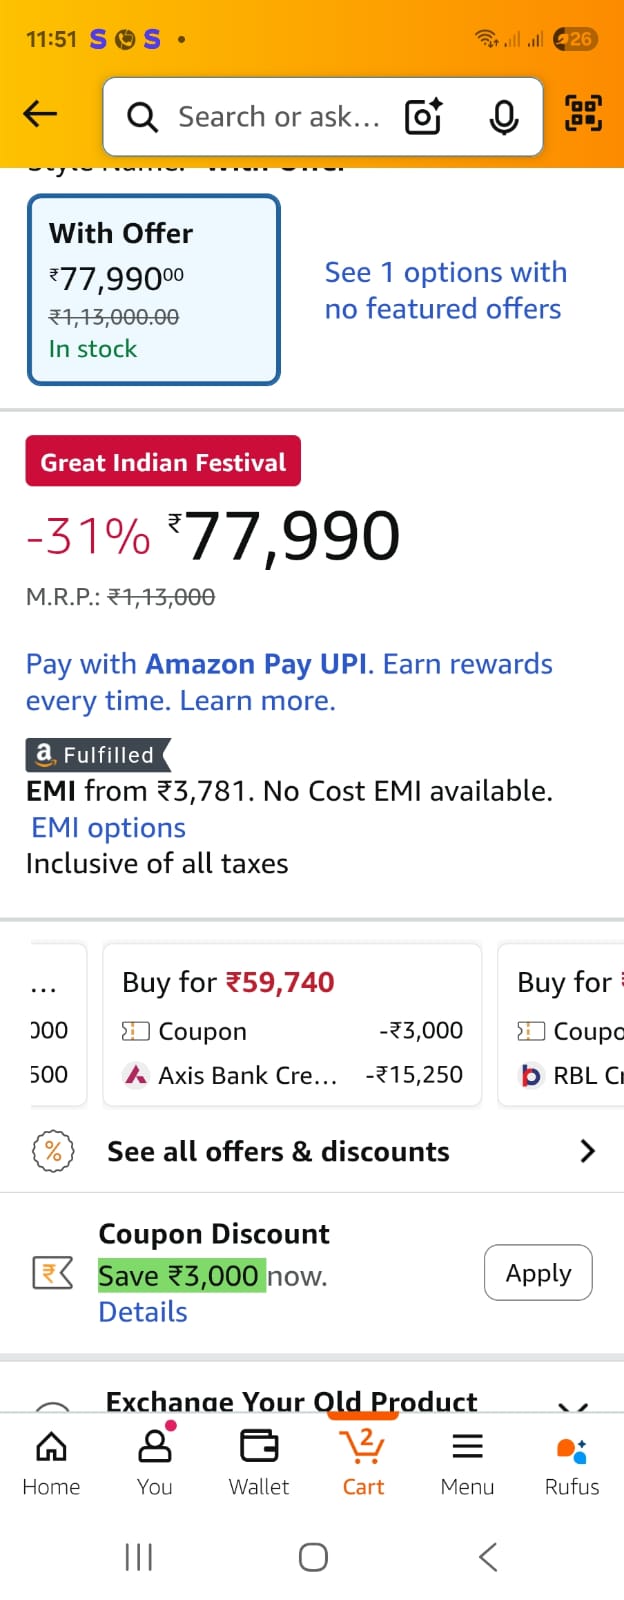
Task: Click See 1 options with no featured offers
Action: 445,290
